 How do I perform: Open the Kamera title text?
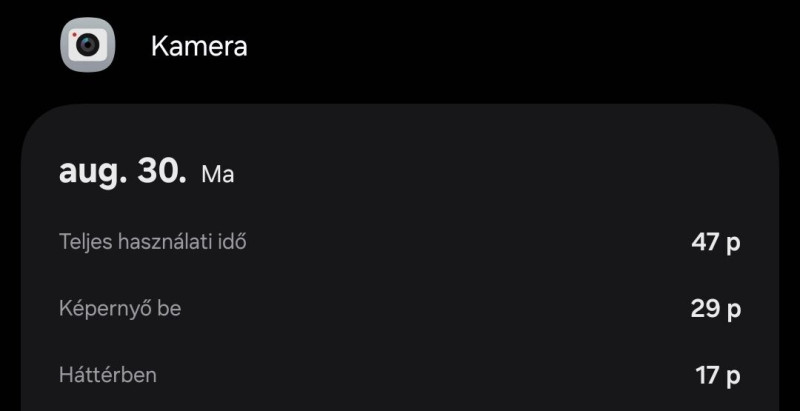click(x=199, y=47)
